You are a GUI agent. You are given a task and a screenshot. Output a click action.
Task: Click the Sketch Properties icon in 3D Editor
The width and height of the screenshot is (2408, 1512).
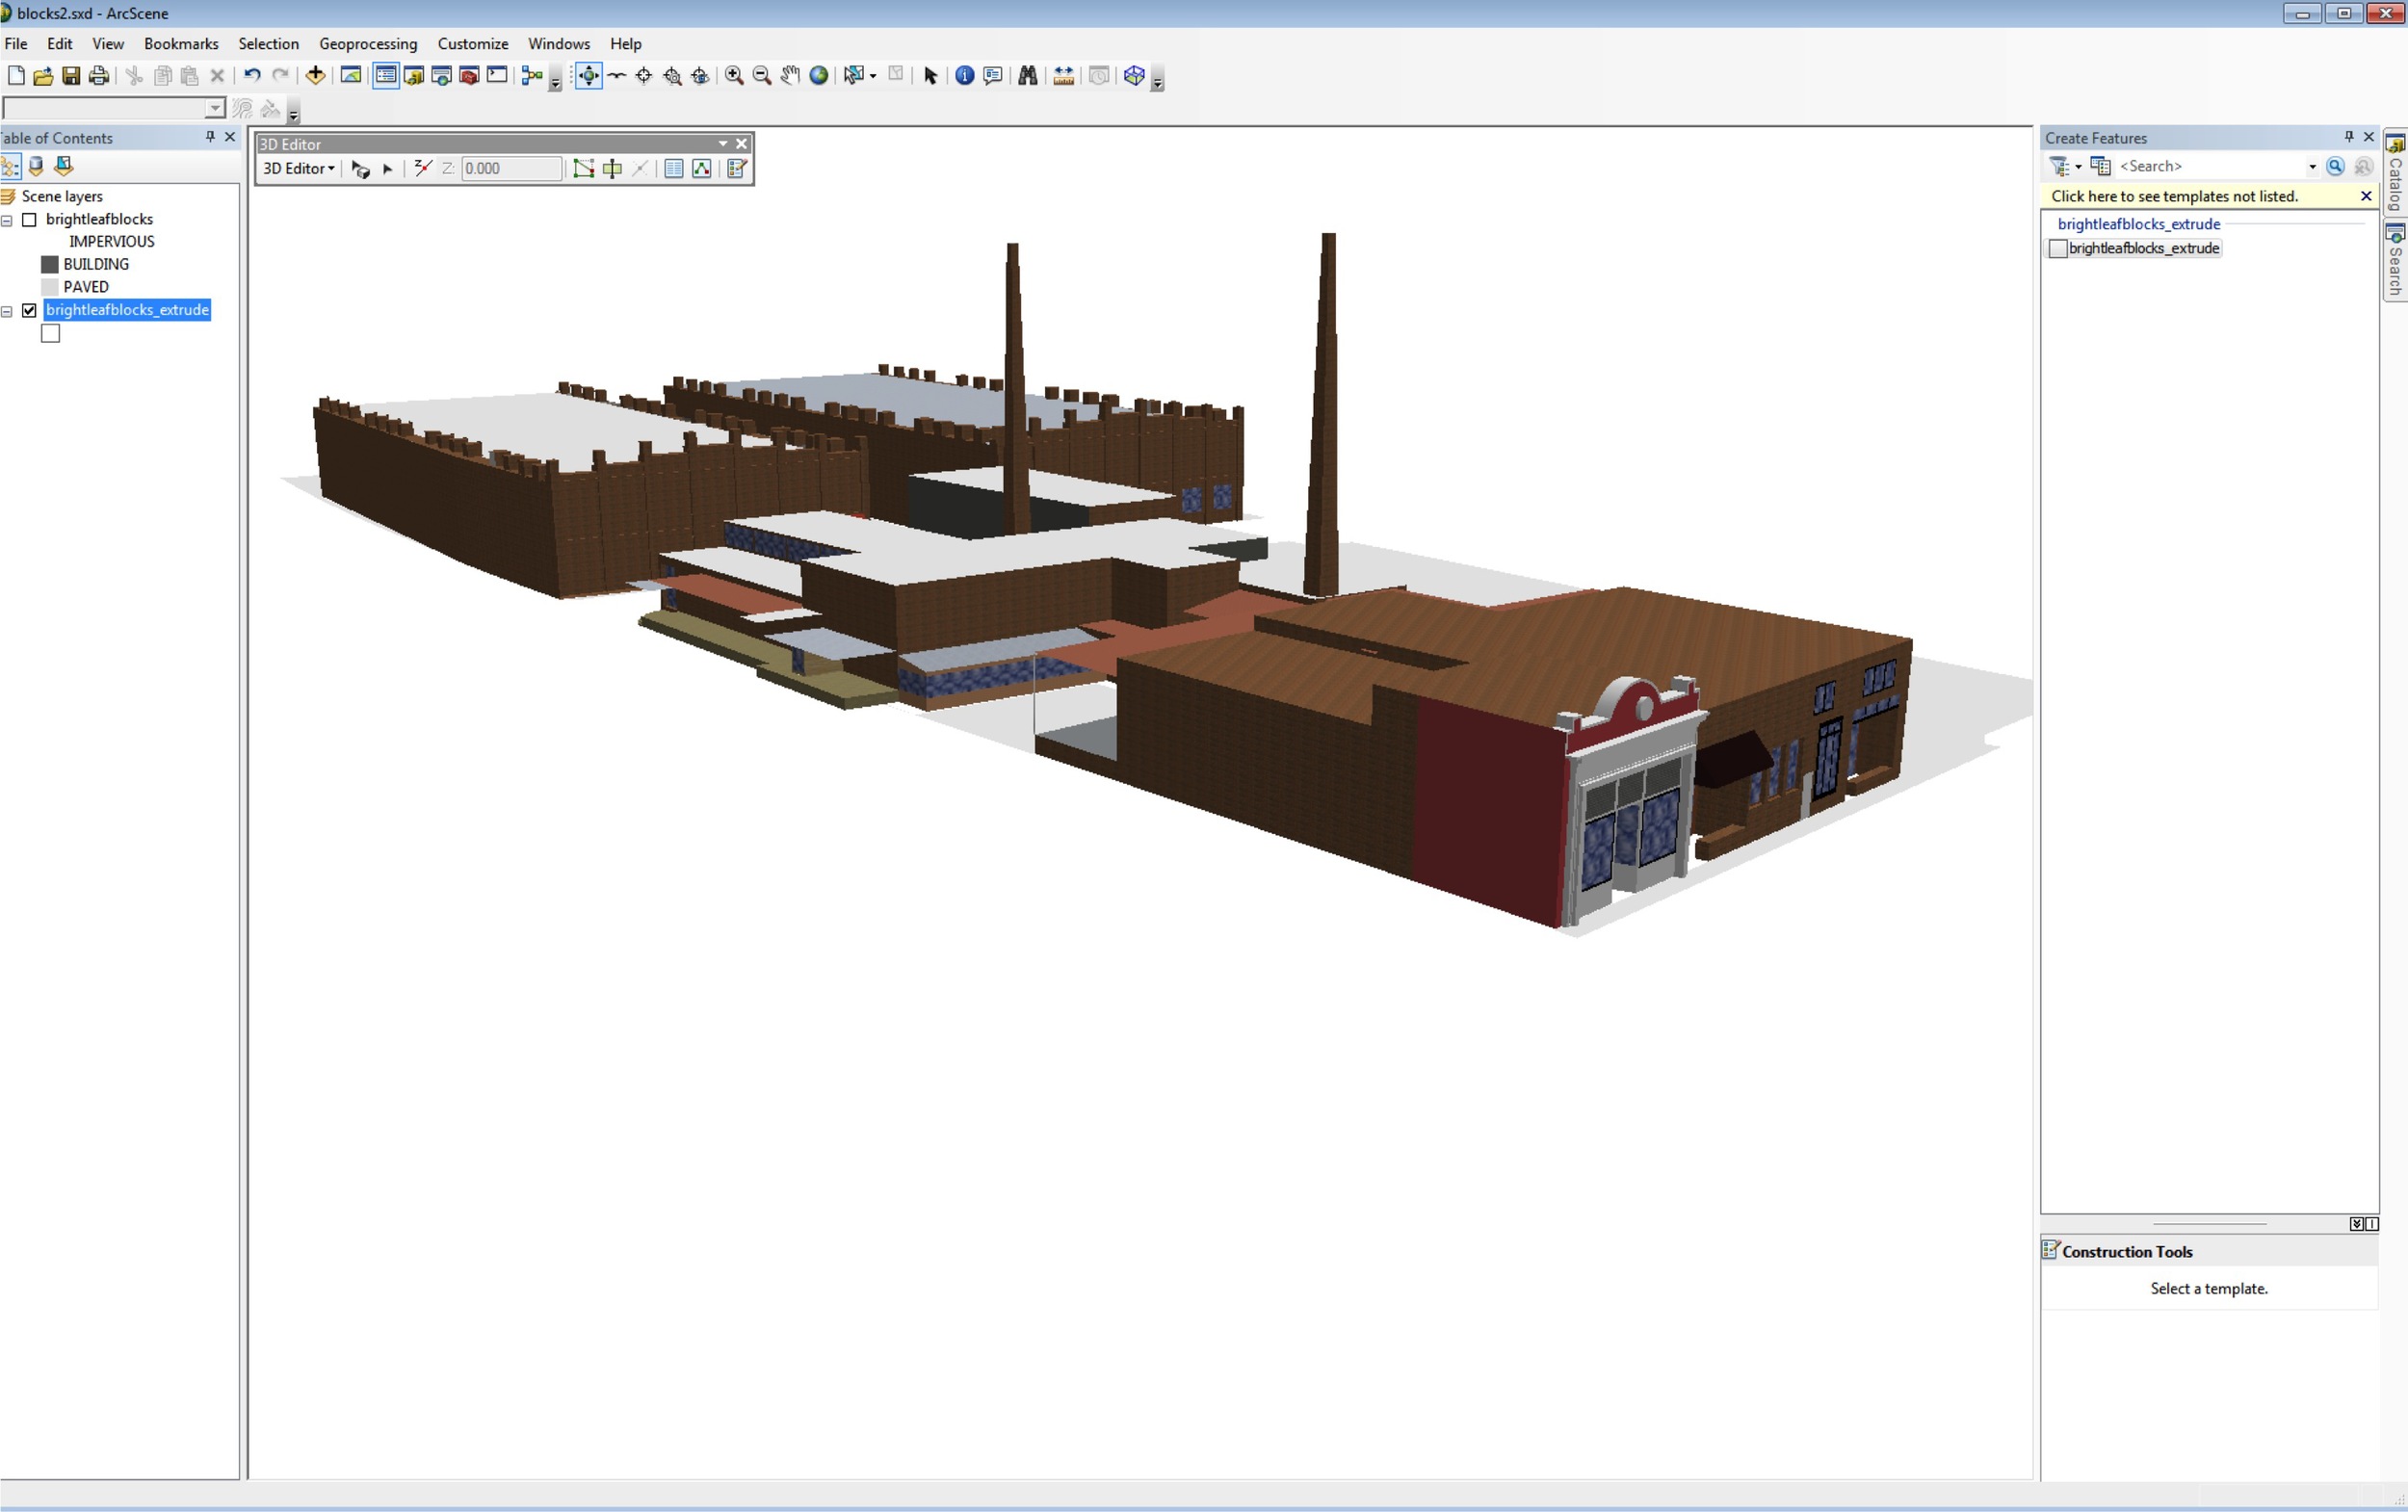point(702,169)
